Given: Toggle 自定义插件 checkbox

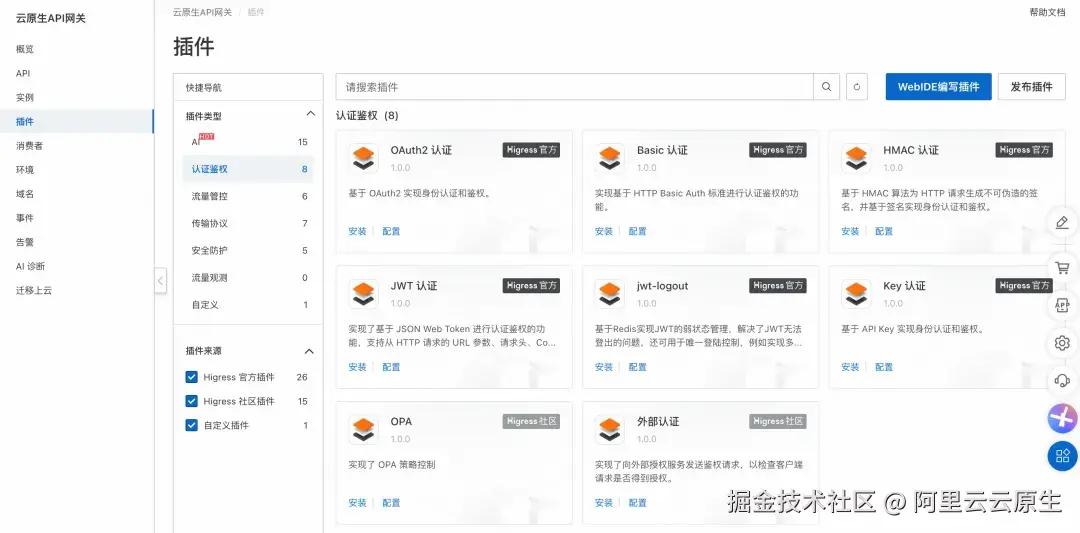Looking at the screenshot, I should tap(191, 425).
